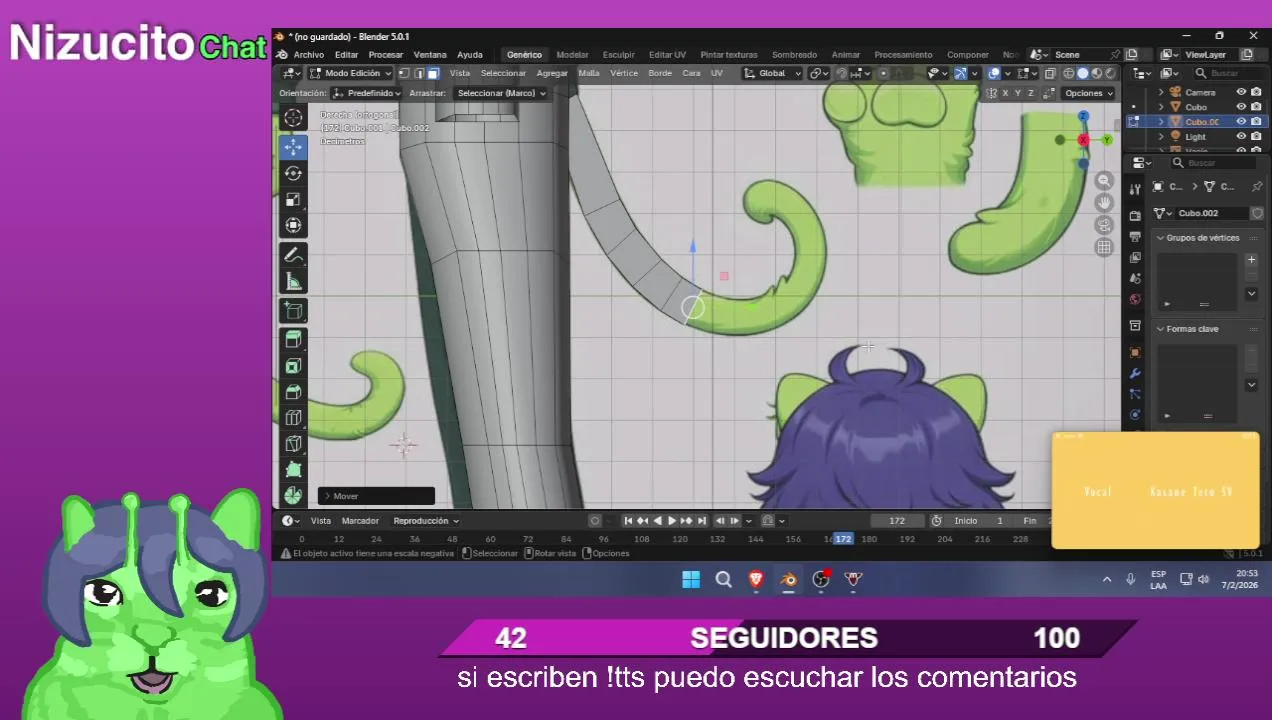Enable face select mode

(x=433, y=73)
